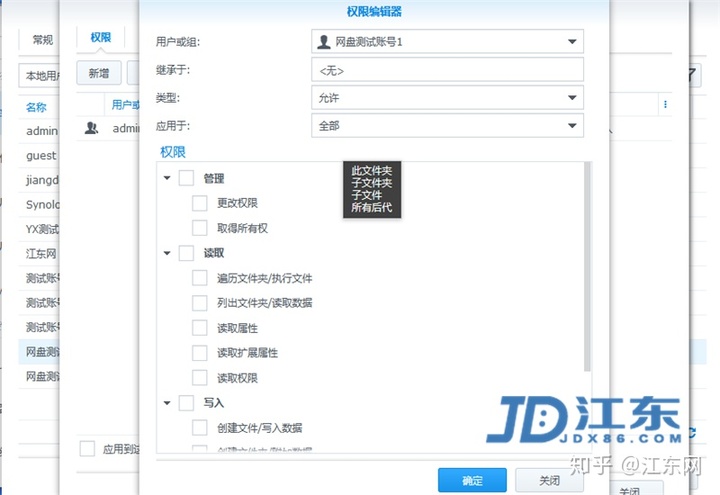Open the 本地用户 filter dropdown in the background
The height and width of the screenshot is (495, 720).
[39, 75]
